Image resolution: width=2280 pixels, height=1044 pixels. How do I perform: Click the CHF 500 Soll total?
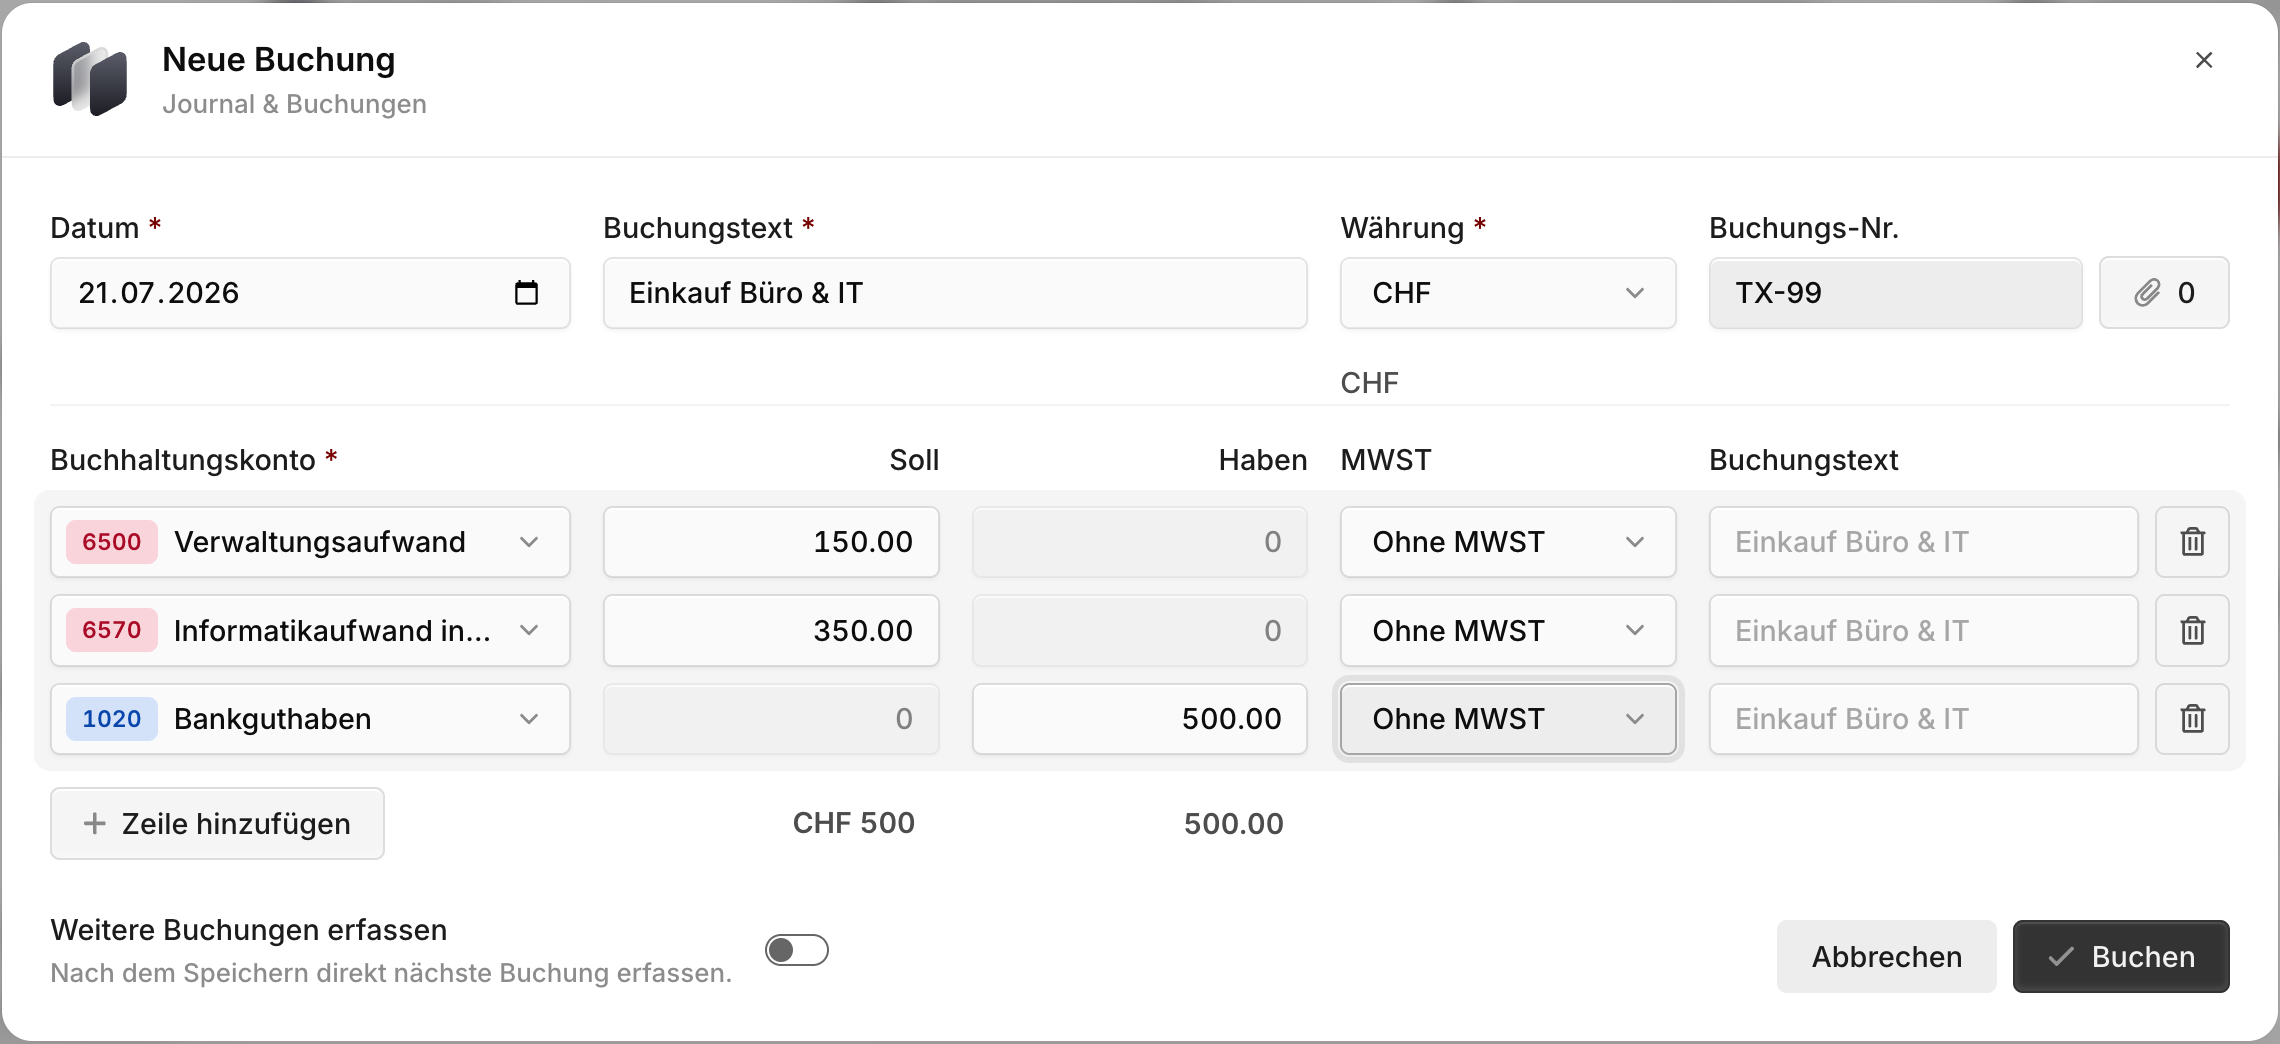point(853,823)
